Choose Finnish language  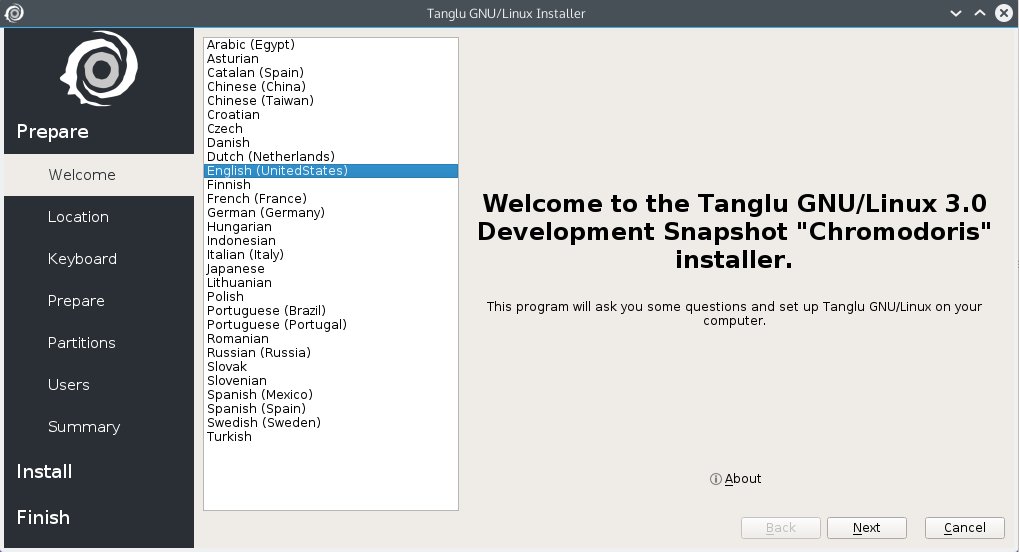[x=331, y=185]
